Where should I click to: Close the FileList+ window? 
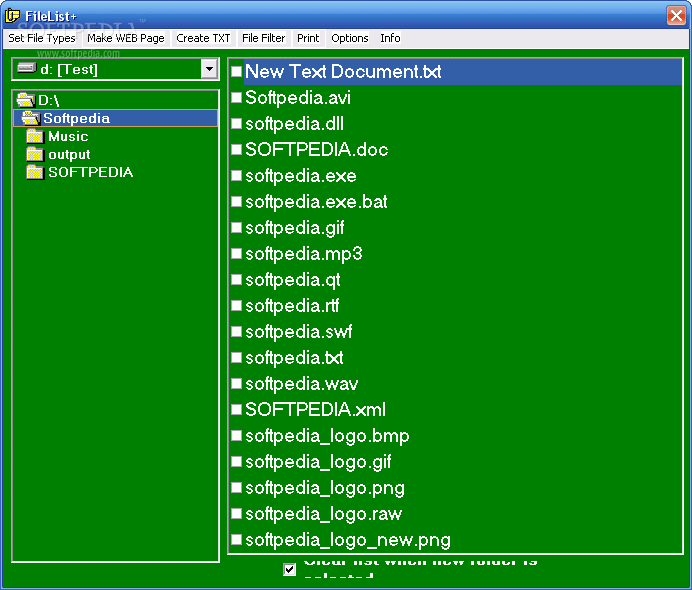pos(676,15)
